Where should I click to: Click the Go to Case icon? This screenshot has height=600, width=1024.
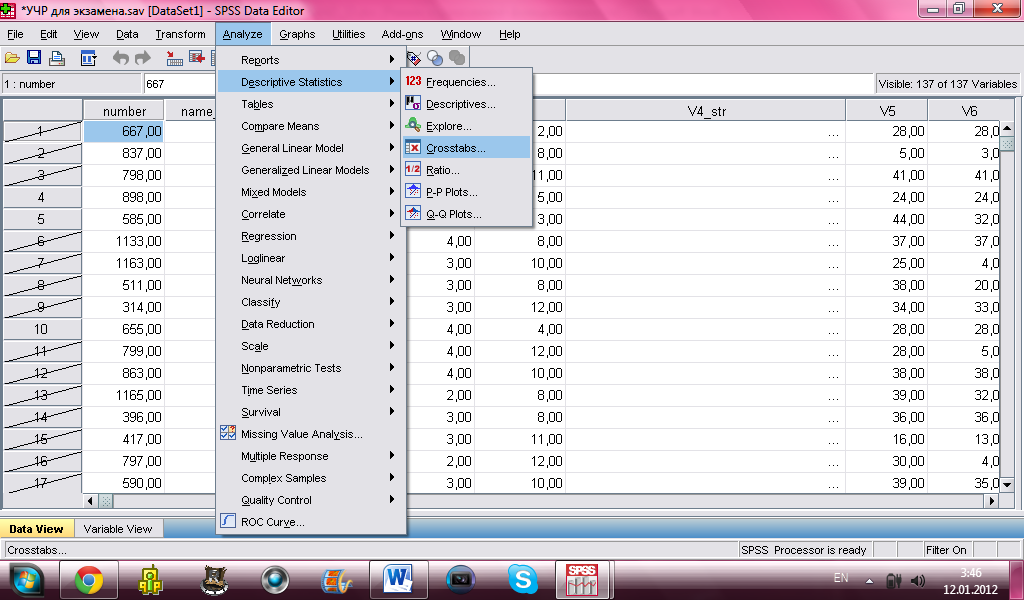click(x=174, y=58)
